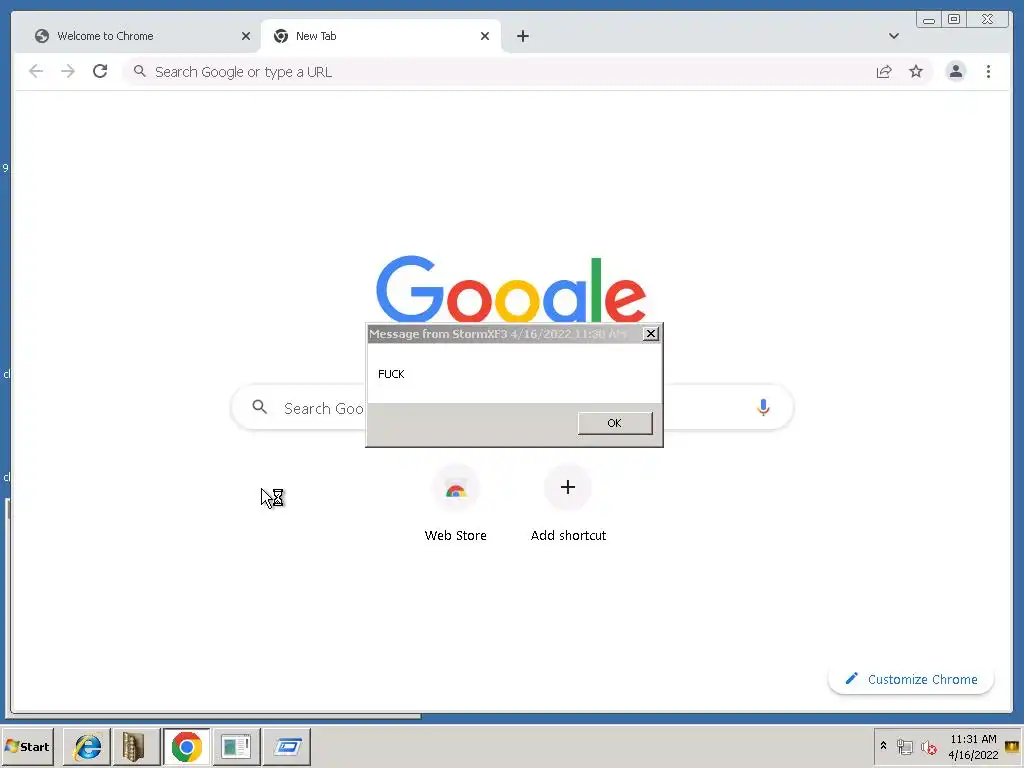Click the share page icon
The height and width of the screenshot is (768, 1024).
click(x=884, y=72)
